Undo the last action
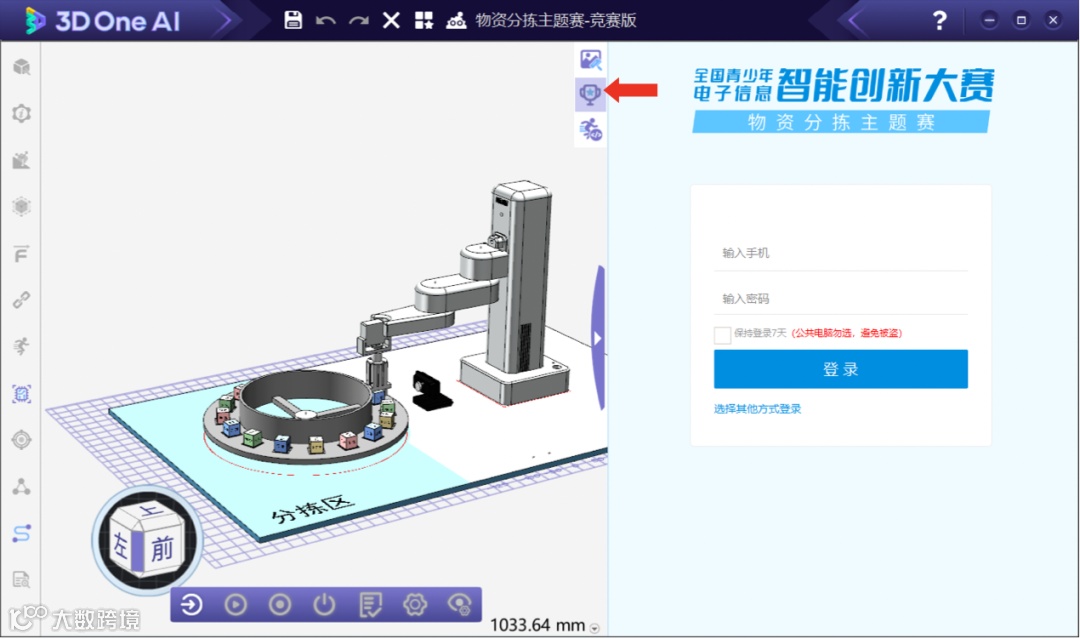This screenshot has width=1080, height=639. 325,21
